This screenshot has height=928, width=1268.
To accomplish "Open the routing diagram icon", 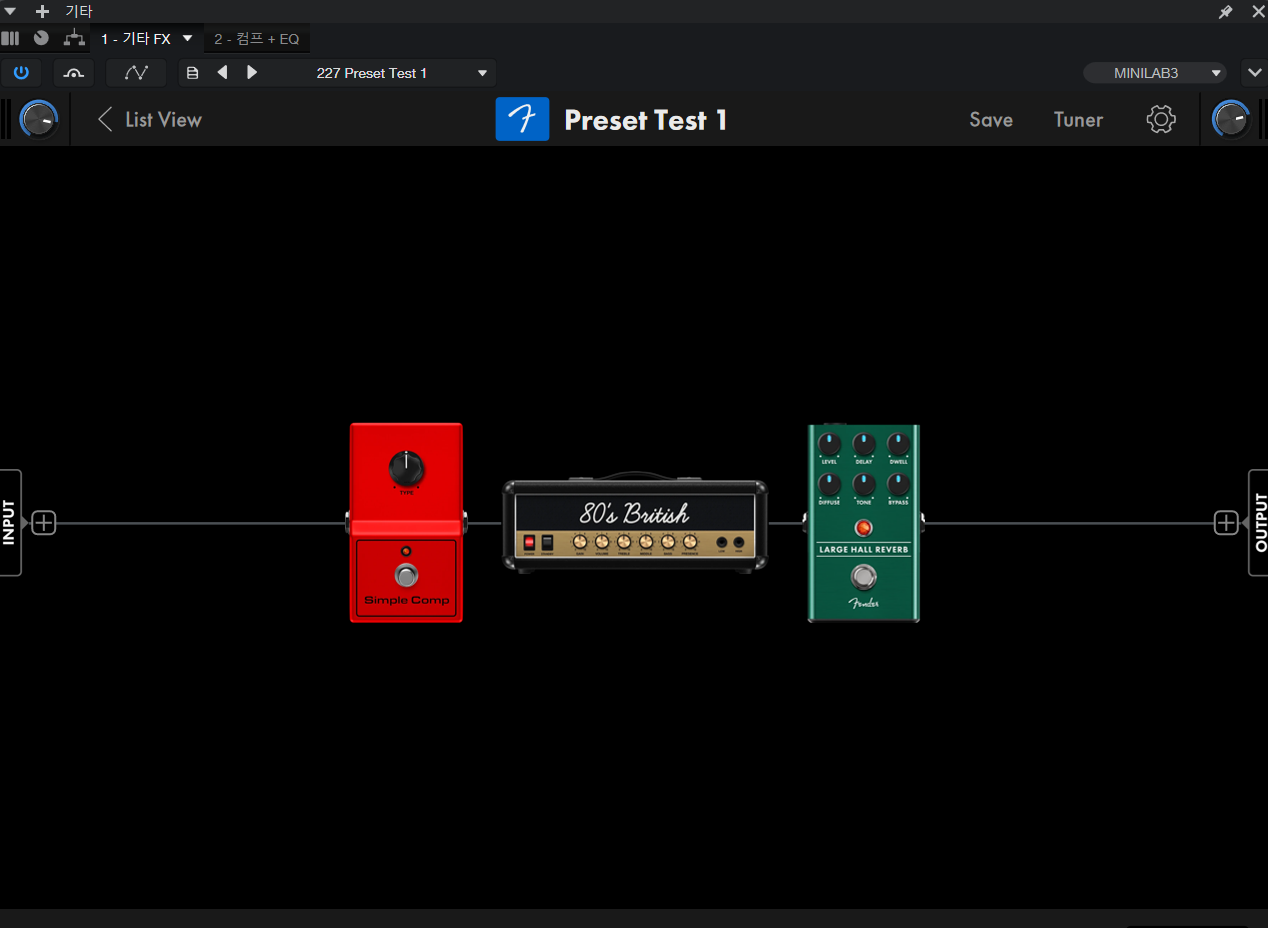I will pos(74,39).
